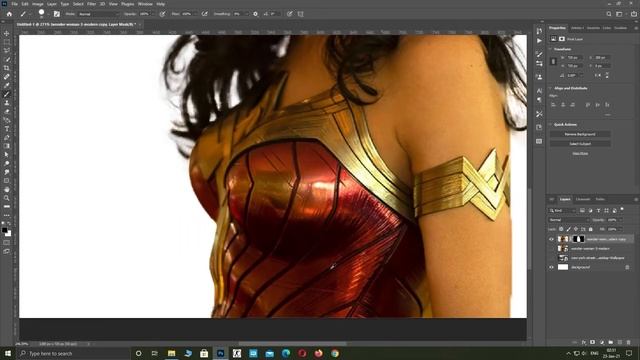The width and height of the screenshot is (640, 360).
Task: Open the History panel icon in side strip
Action: coord(539,31)
